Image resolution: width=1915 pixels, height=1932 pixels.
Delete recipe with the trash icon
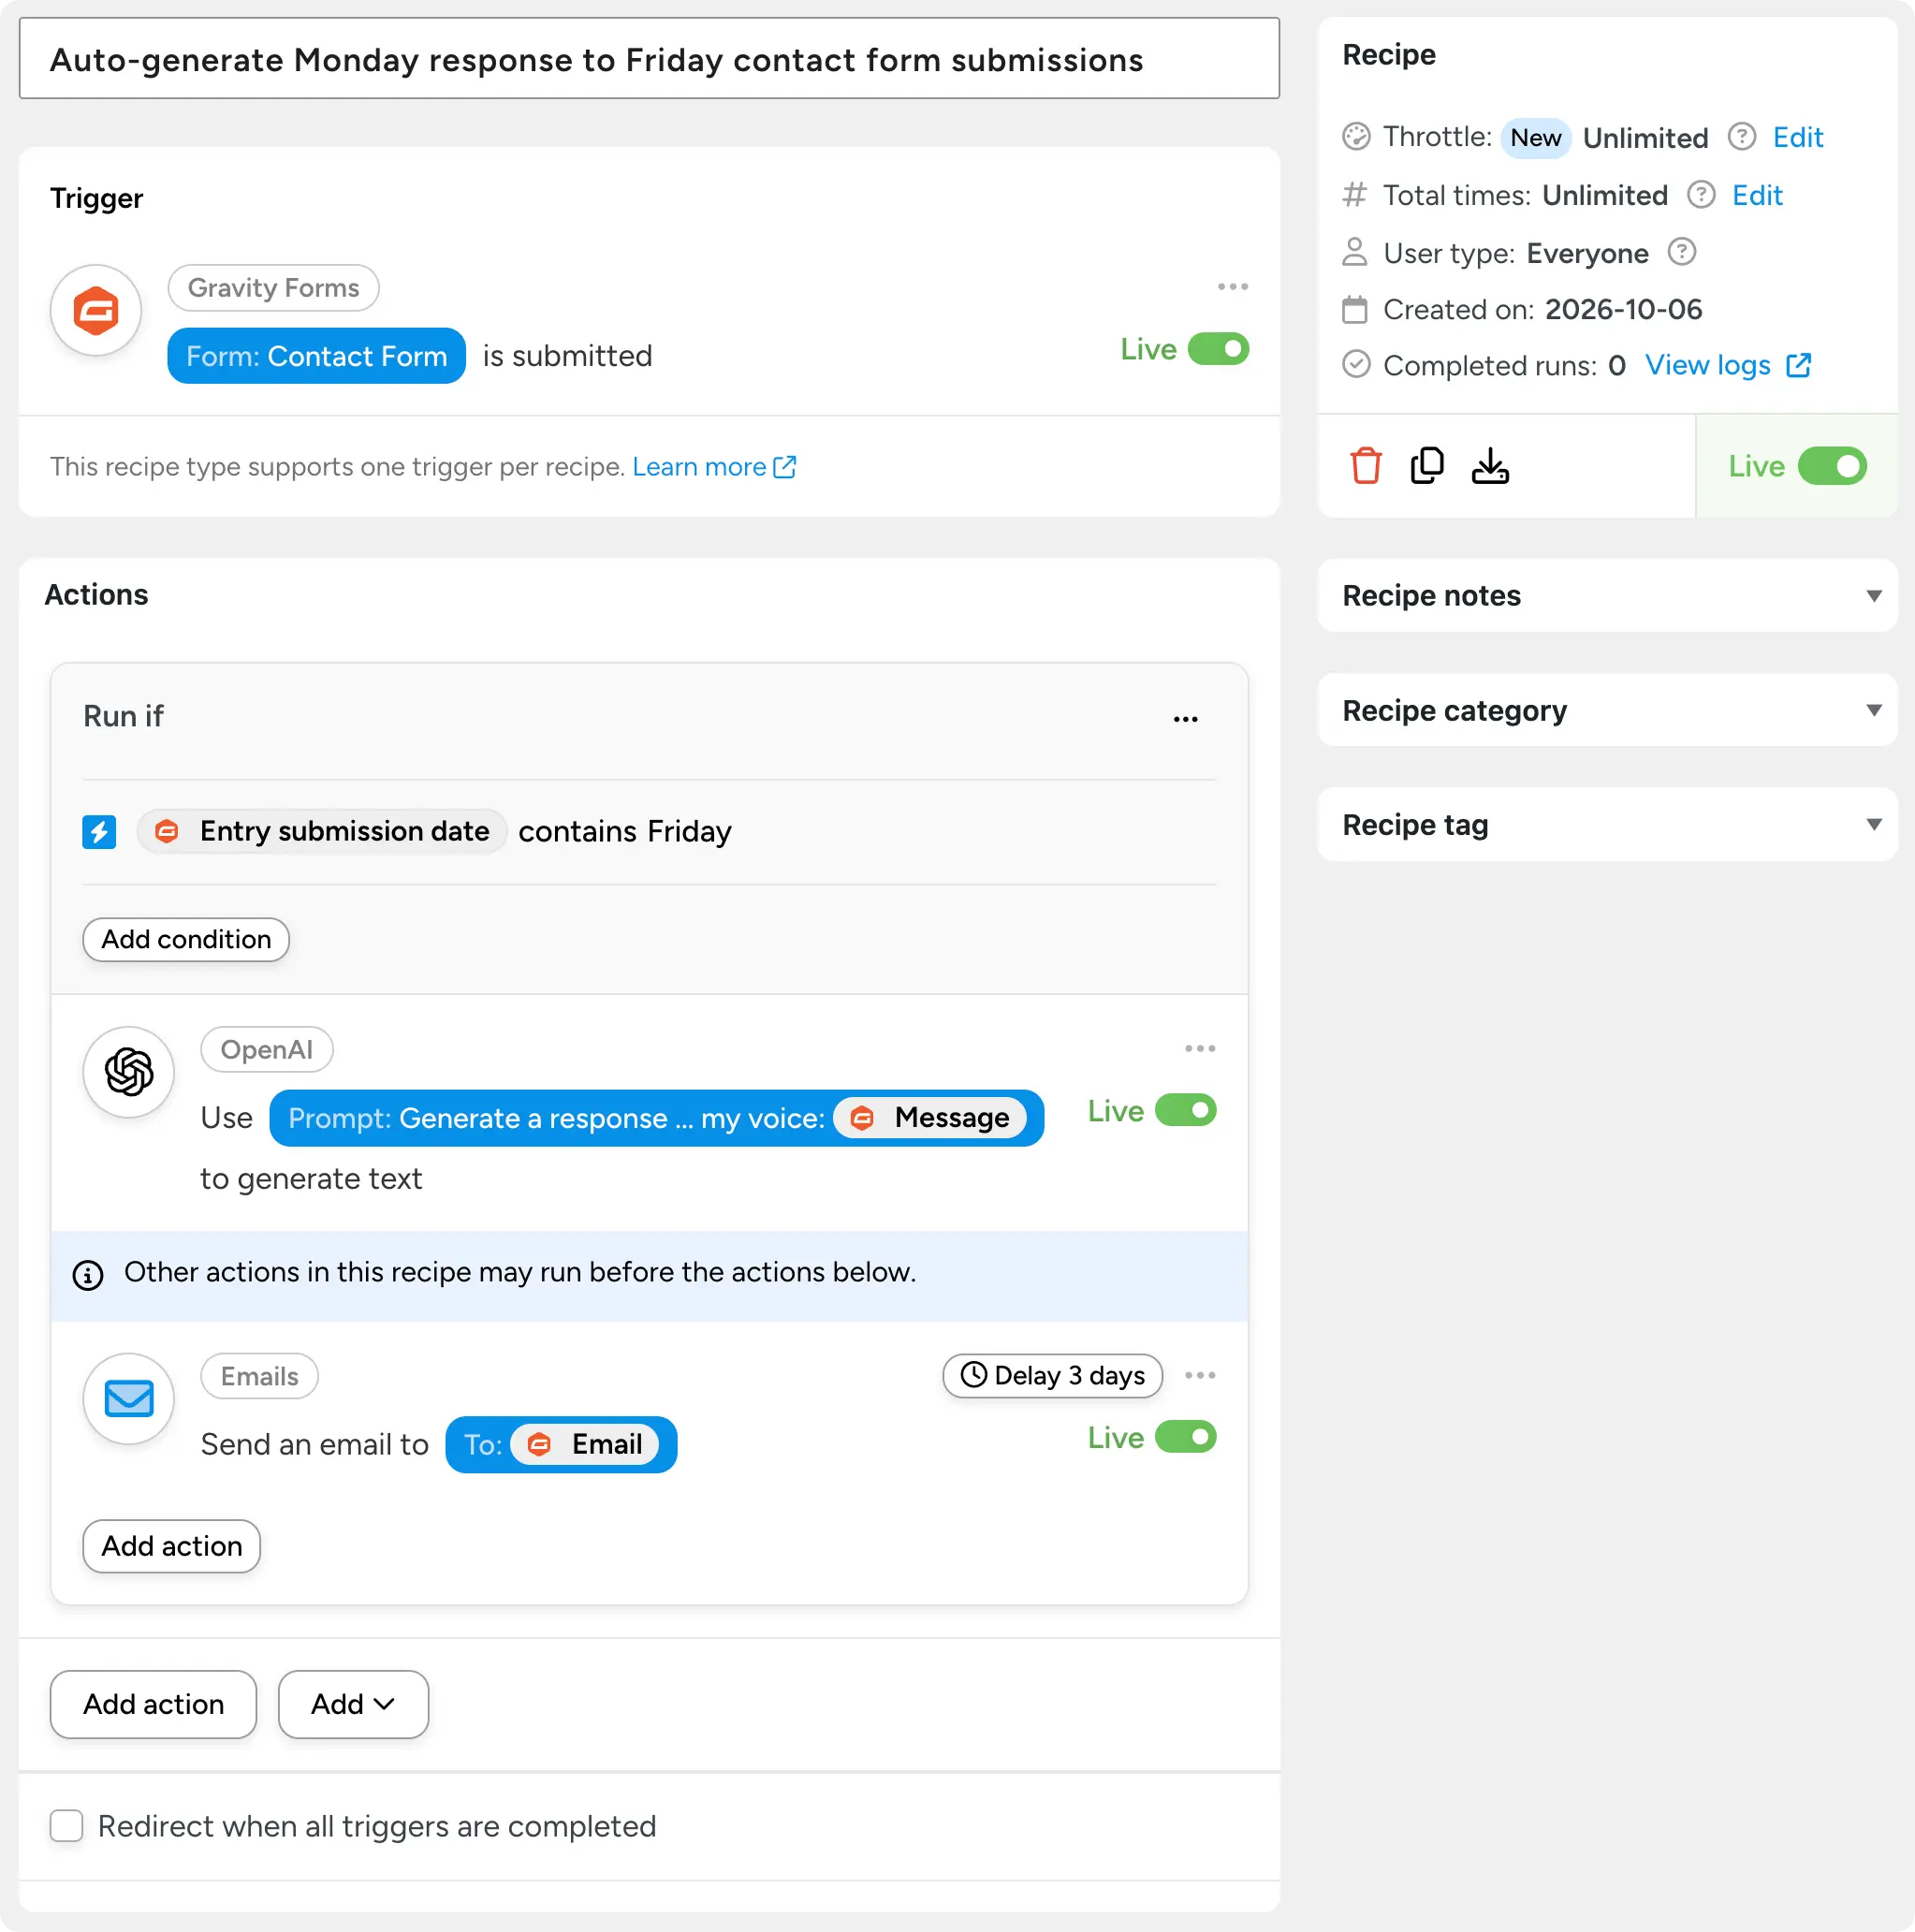pos(1365,466)
